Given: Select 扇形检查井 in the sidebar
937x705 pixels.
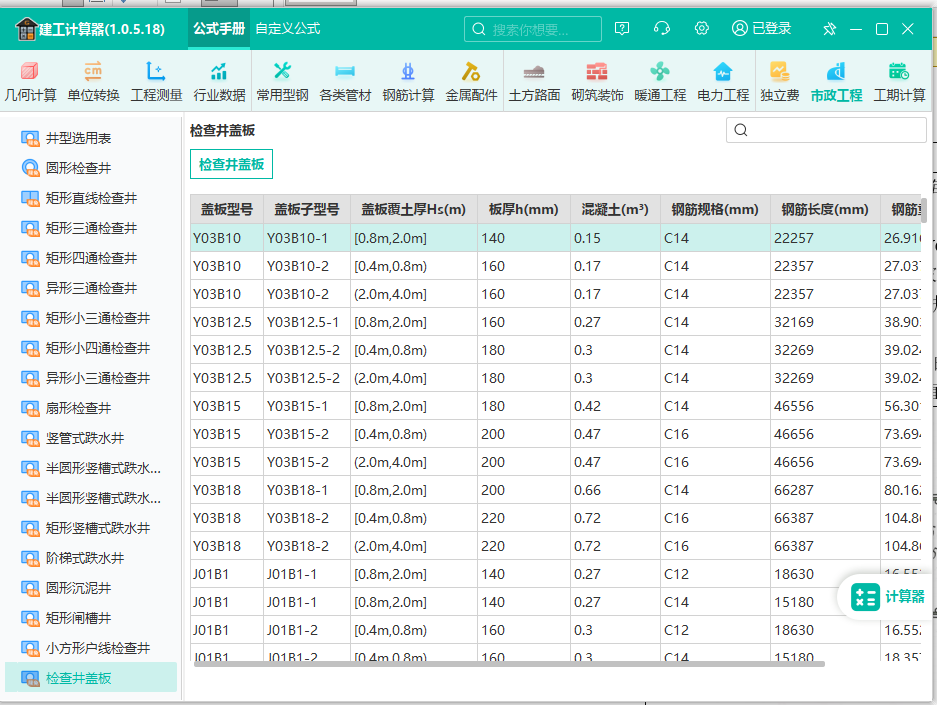Looking at the screenshot, I should (90, 408).
